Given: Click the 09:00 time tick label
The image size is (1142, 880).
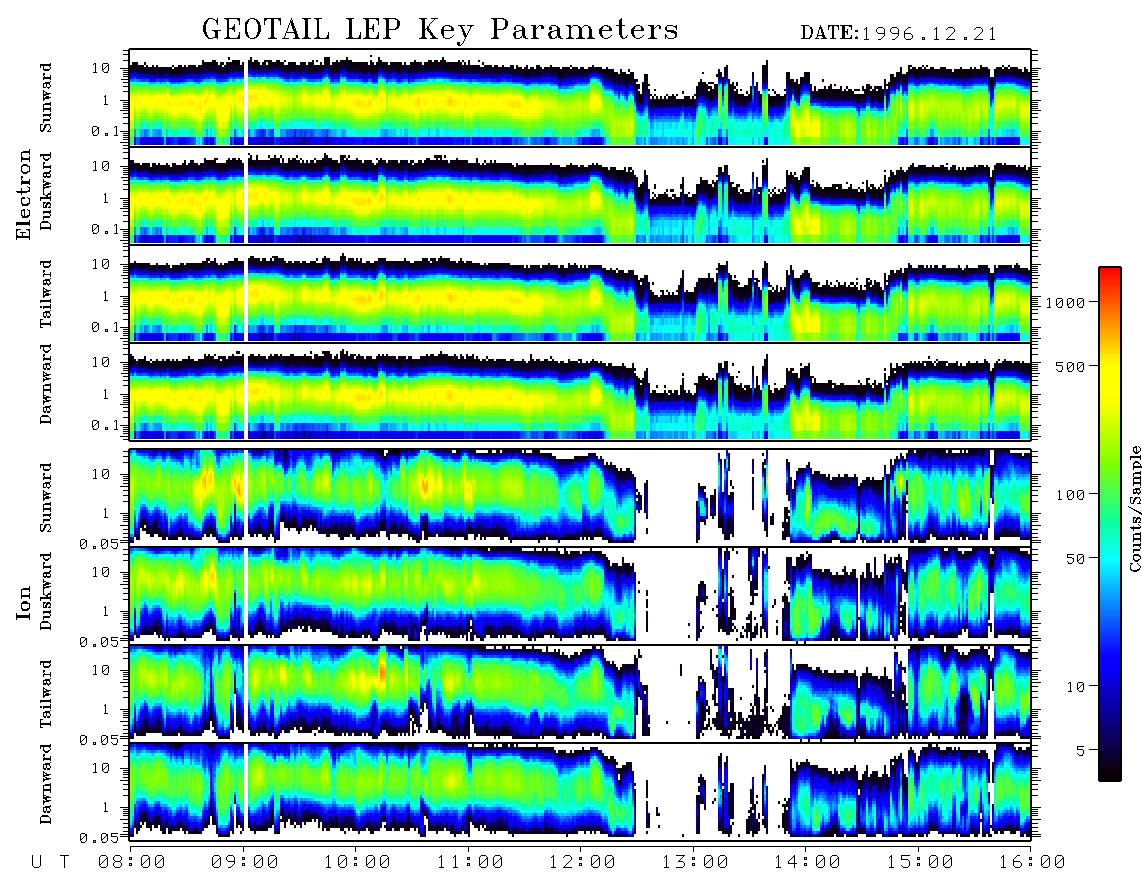Looking at the screenshot, I should [245, 863].
